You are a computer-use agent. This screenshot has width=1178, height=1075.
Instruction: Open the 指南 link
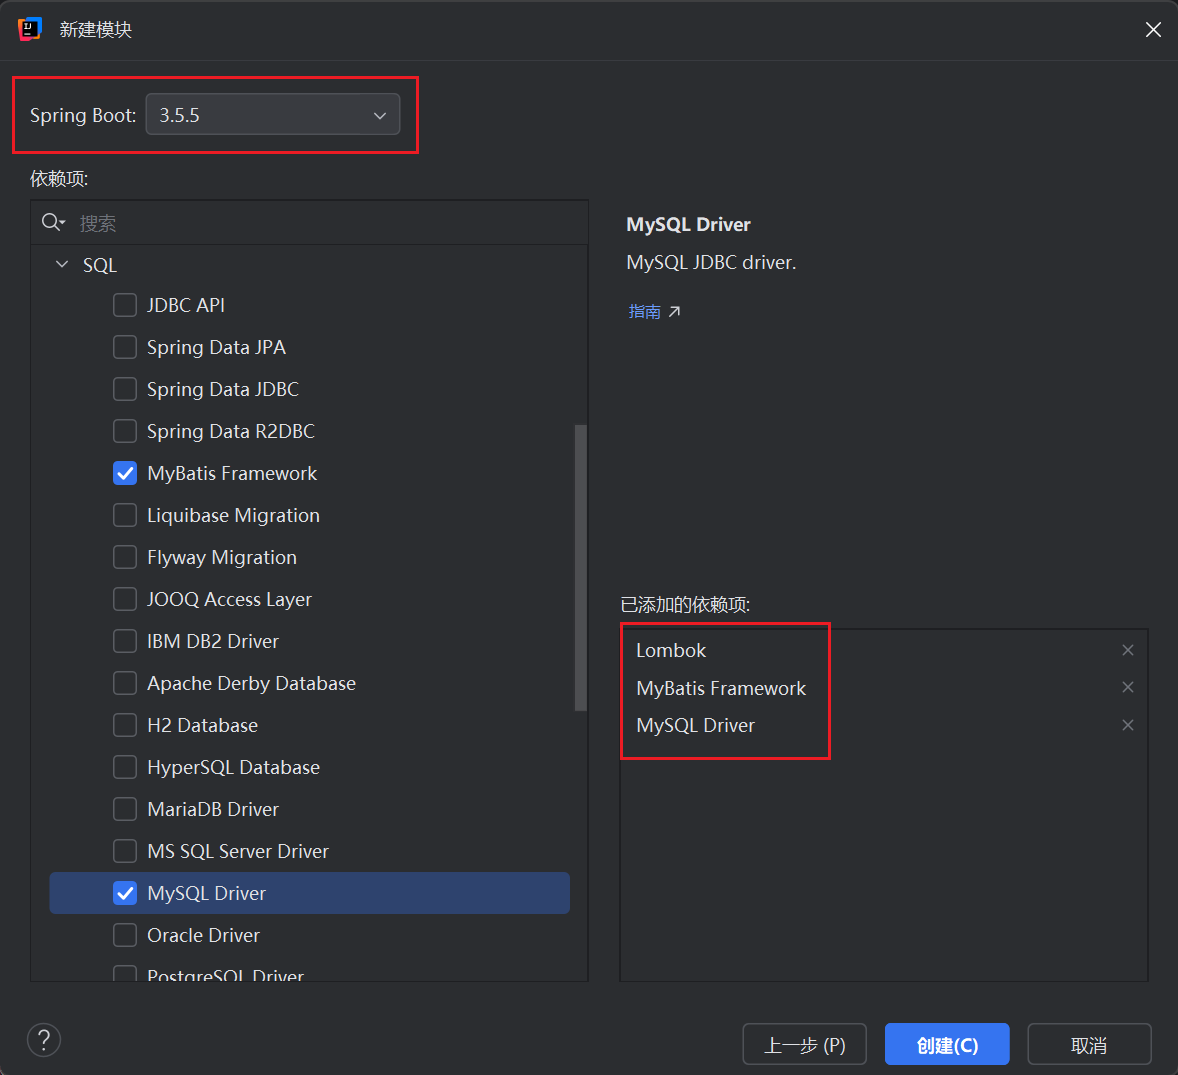point(645,311)
